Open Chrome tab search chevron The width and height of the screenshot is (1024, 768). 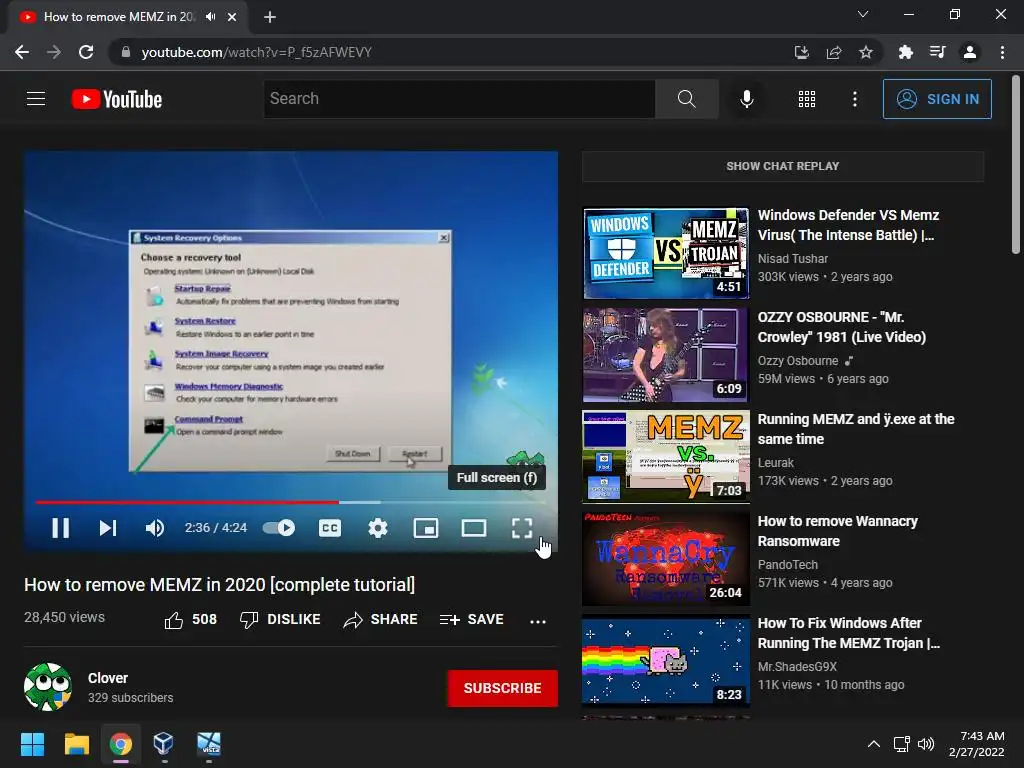tap(863, 14)
